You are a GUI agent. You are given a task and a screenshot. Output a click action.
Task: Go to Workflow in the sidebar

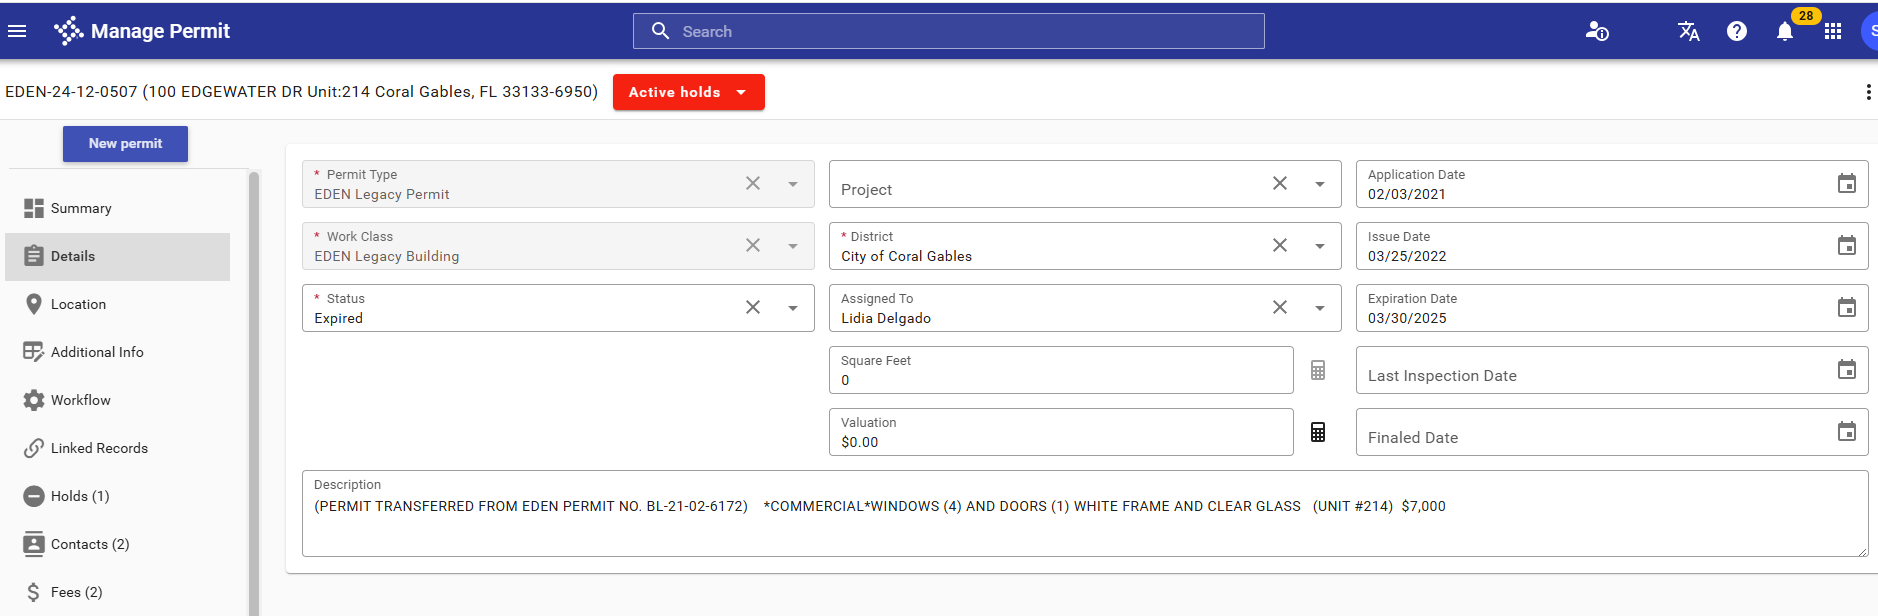click(81, 400)
